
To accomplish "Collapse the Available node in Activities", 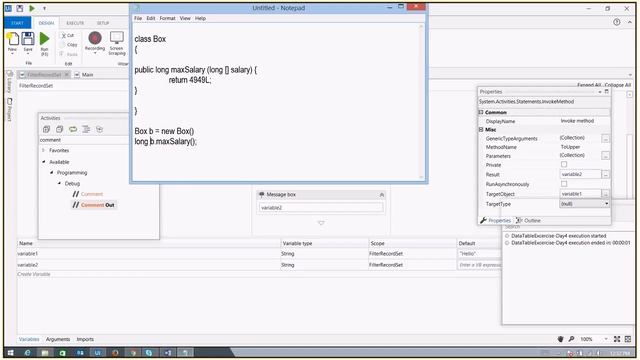I will click(x=44, y=162).
